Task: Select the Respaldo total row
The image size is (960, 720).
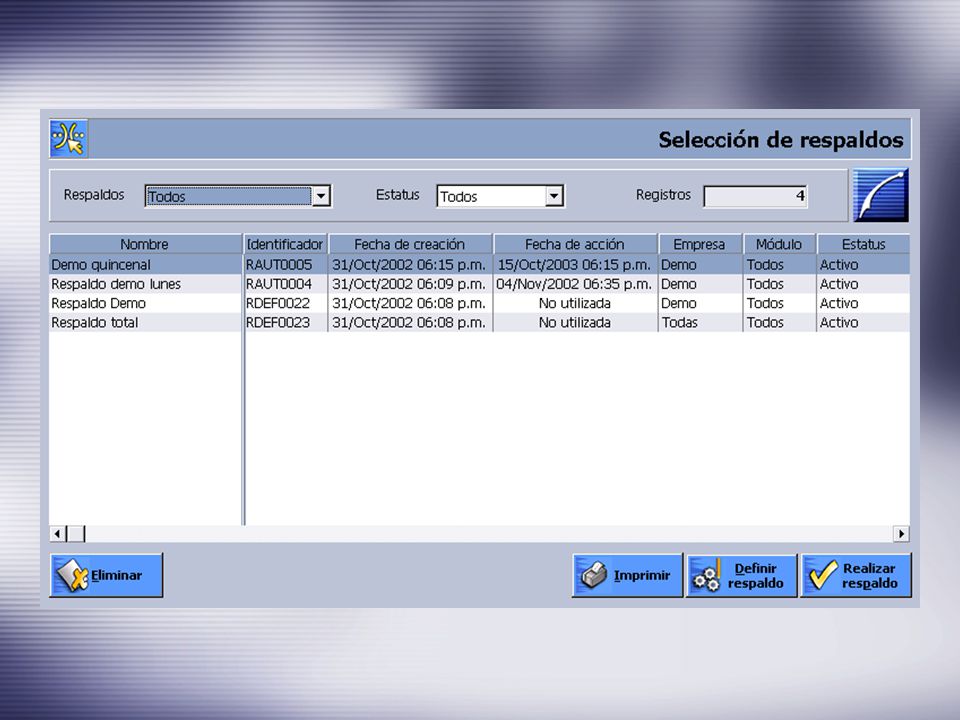Action: (x=479, y=322)
